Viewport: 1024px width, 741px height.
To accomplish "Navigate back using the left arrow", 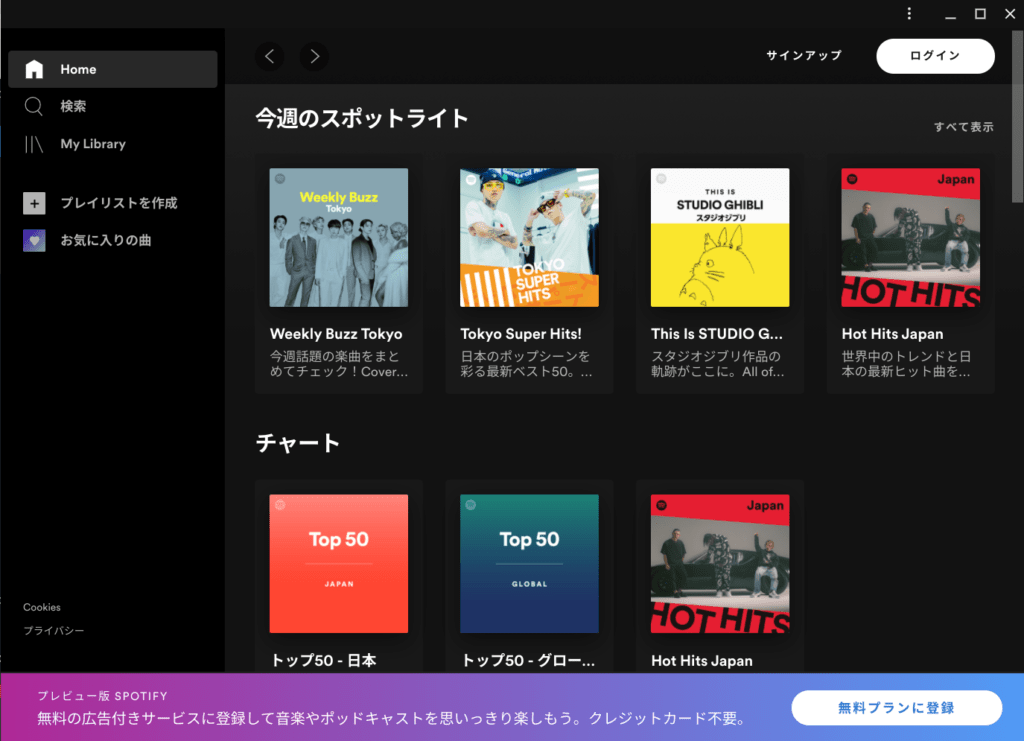I will click(269, 56).
